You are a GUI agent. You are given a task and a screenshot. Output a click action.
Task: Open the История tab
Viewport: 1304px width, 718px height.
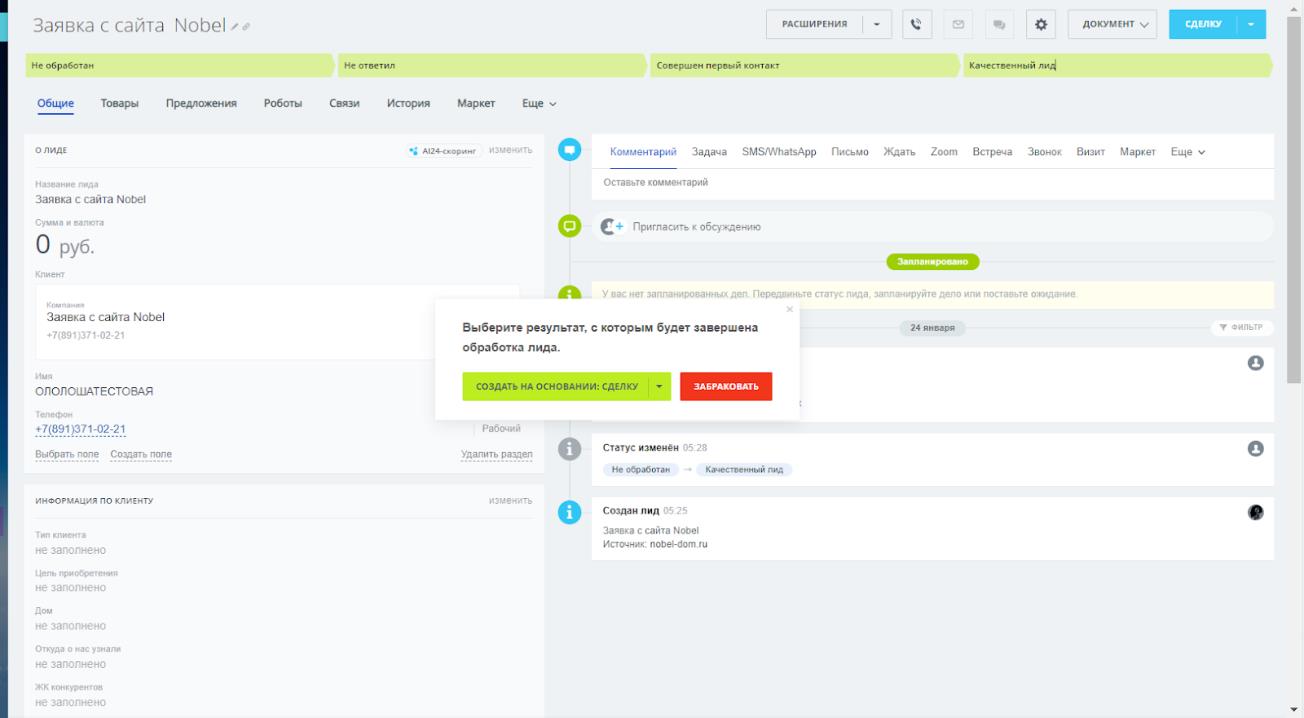[x=408, y=103]
